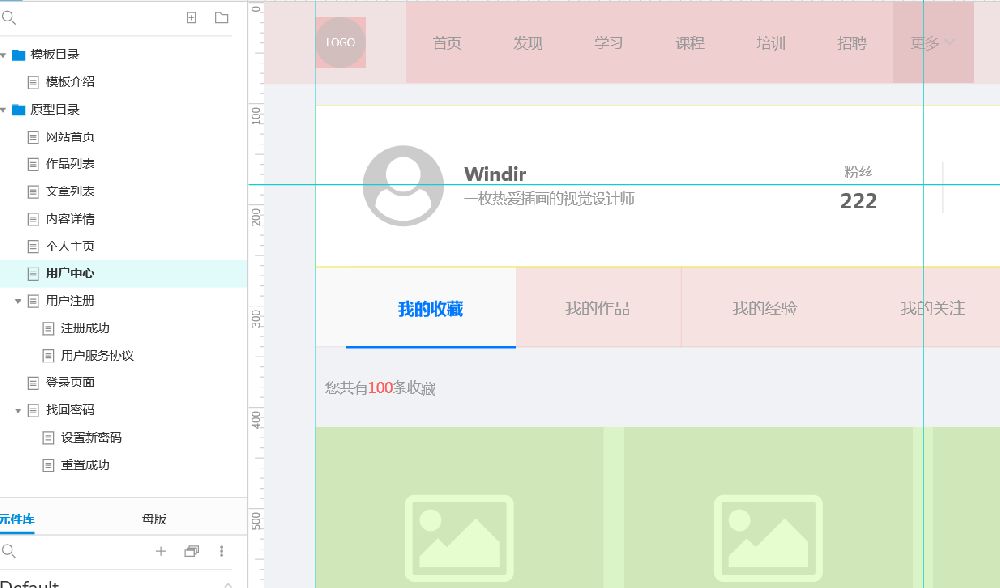Collapse the 用户注册 tree branch
The width and height of the screenshot is (1000, 588).
click(x=18, y=300)
